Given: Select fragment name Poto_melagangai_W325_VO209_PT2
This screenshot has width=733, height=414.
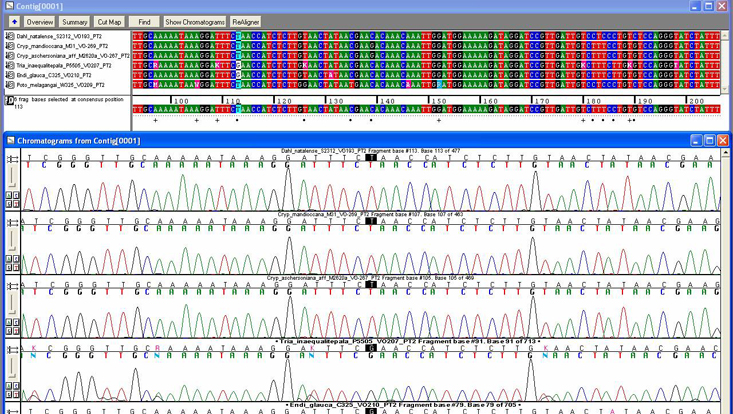Looking at the screenshot, I should [x=60, y=85].
